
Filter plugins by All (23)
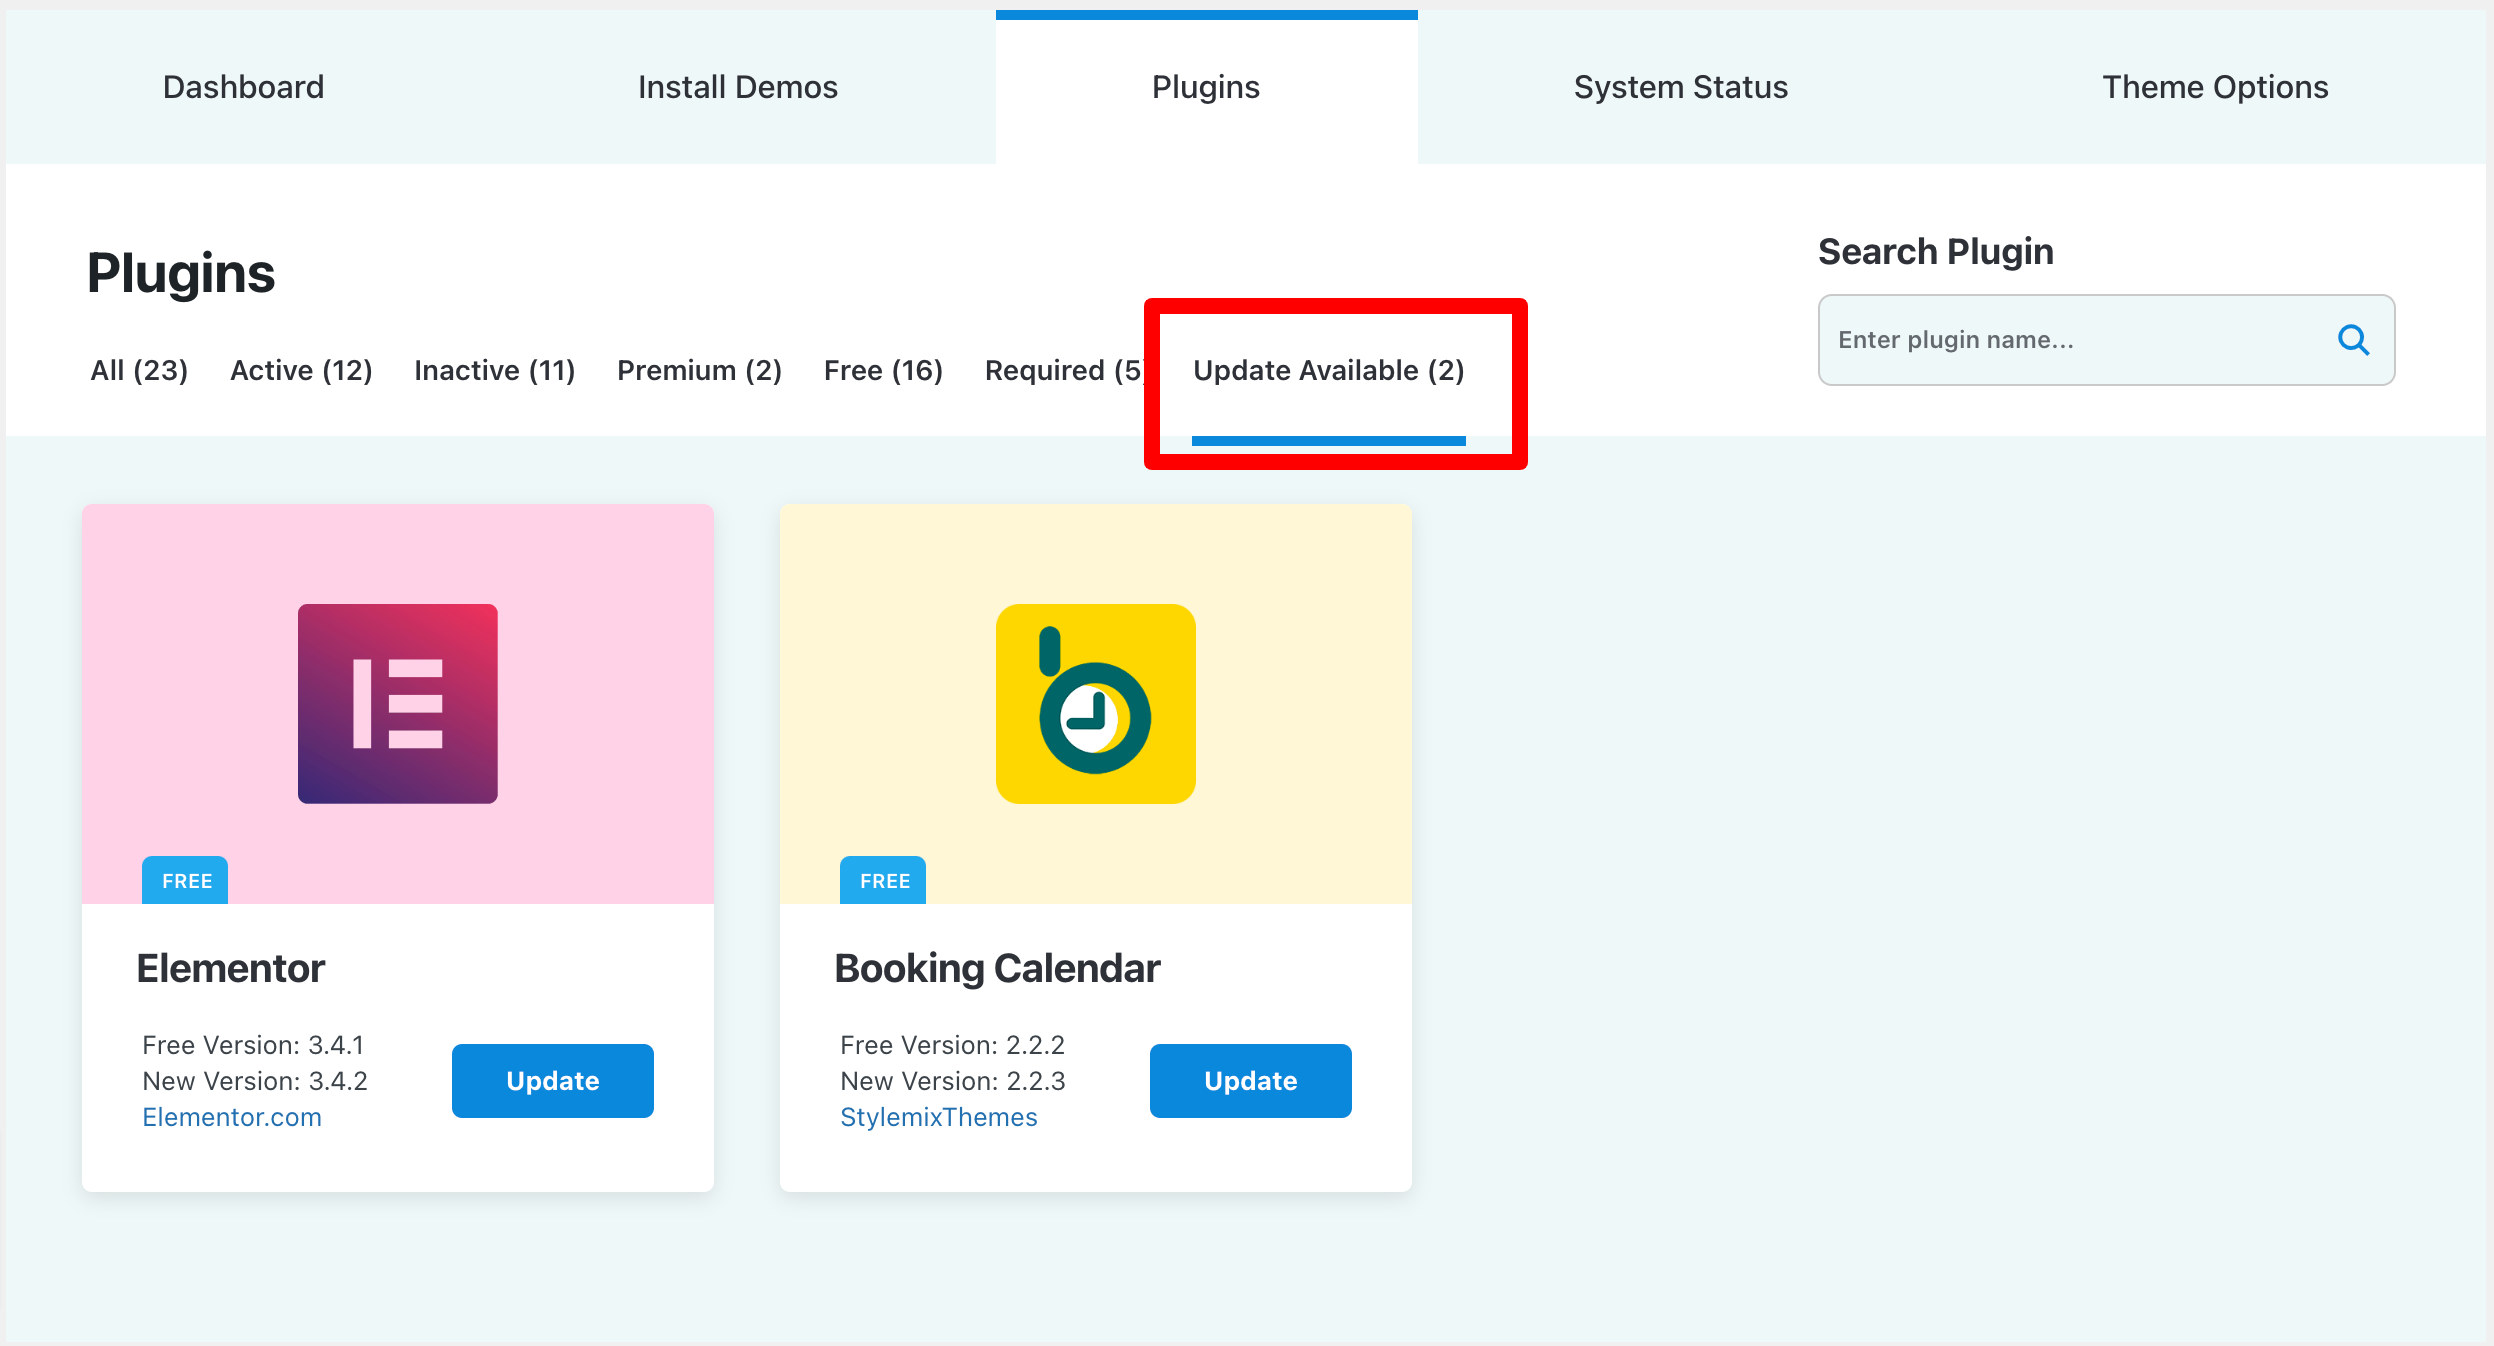click(x=139, y=370)
